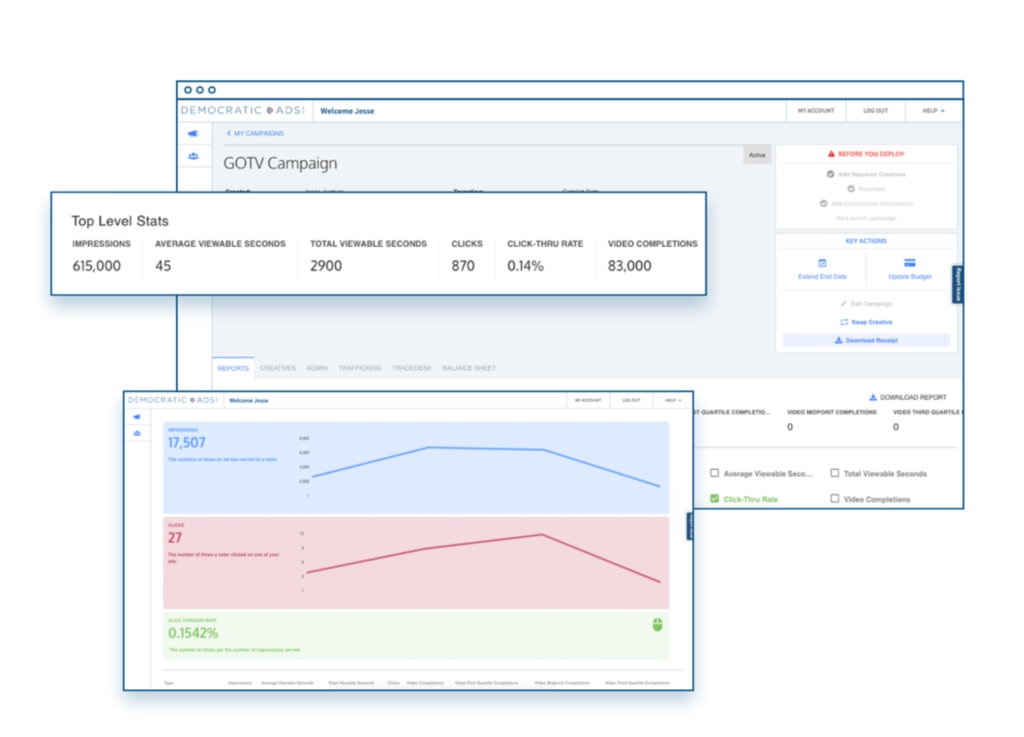Image resolution: width=1024 pixels, height=737 pixels.
Task: Switch to the Balance Sheet tab
Action: [x=469, y=368]
